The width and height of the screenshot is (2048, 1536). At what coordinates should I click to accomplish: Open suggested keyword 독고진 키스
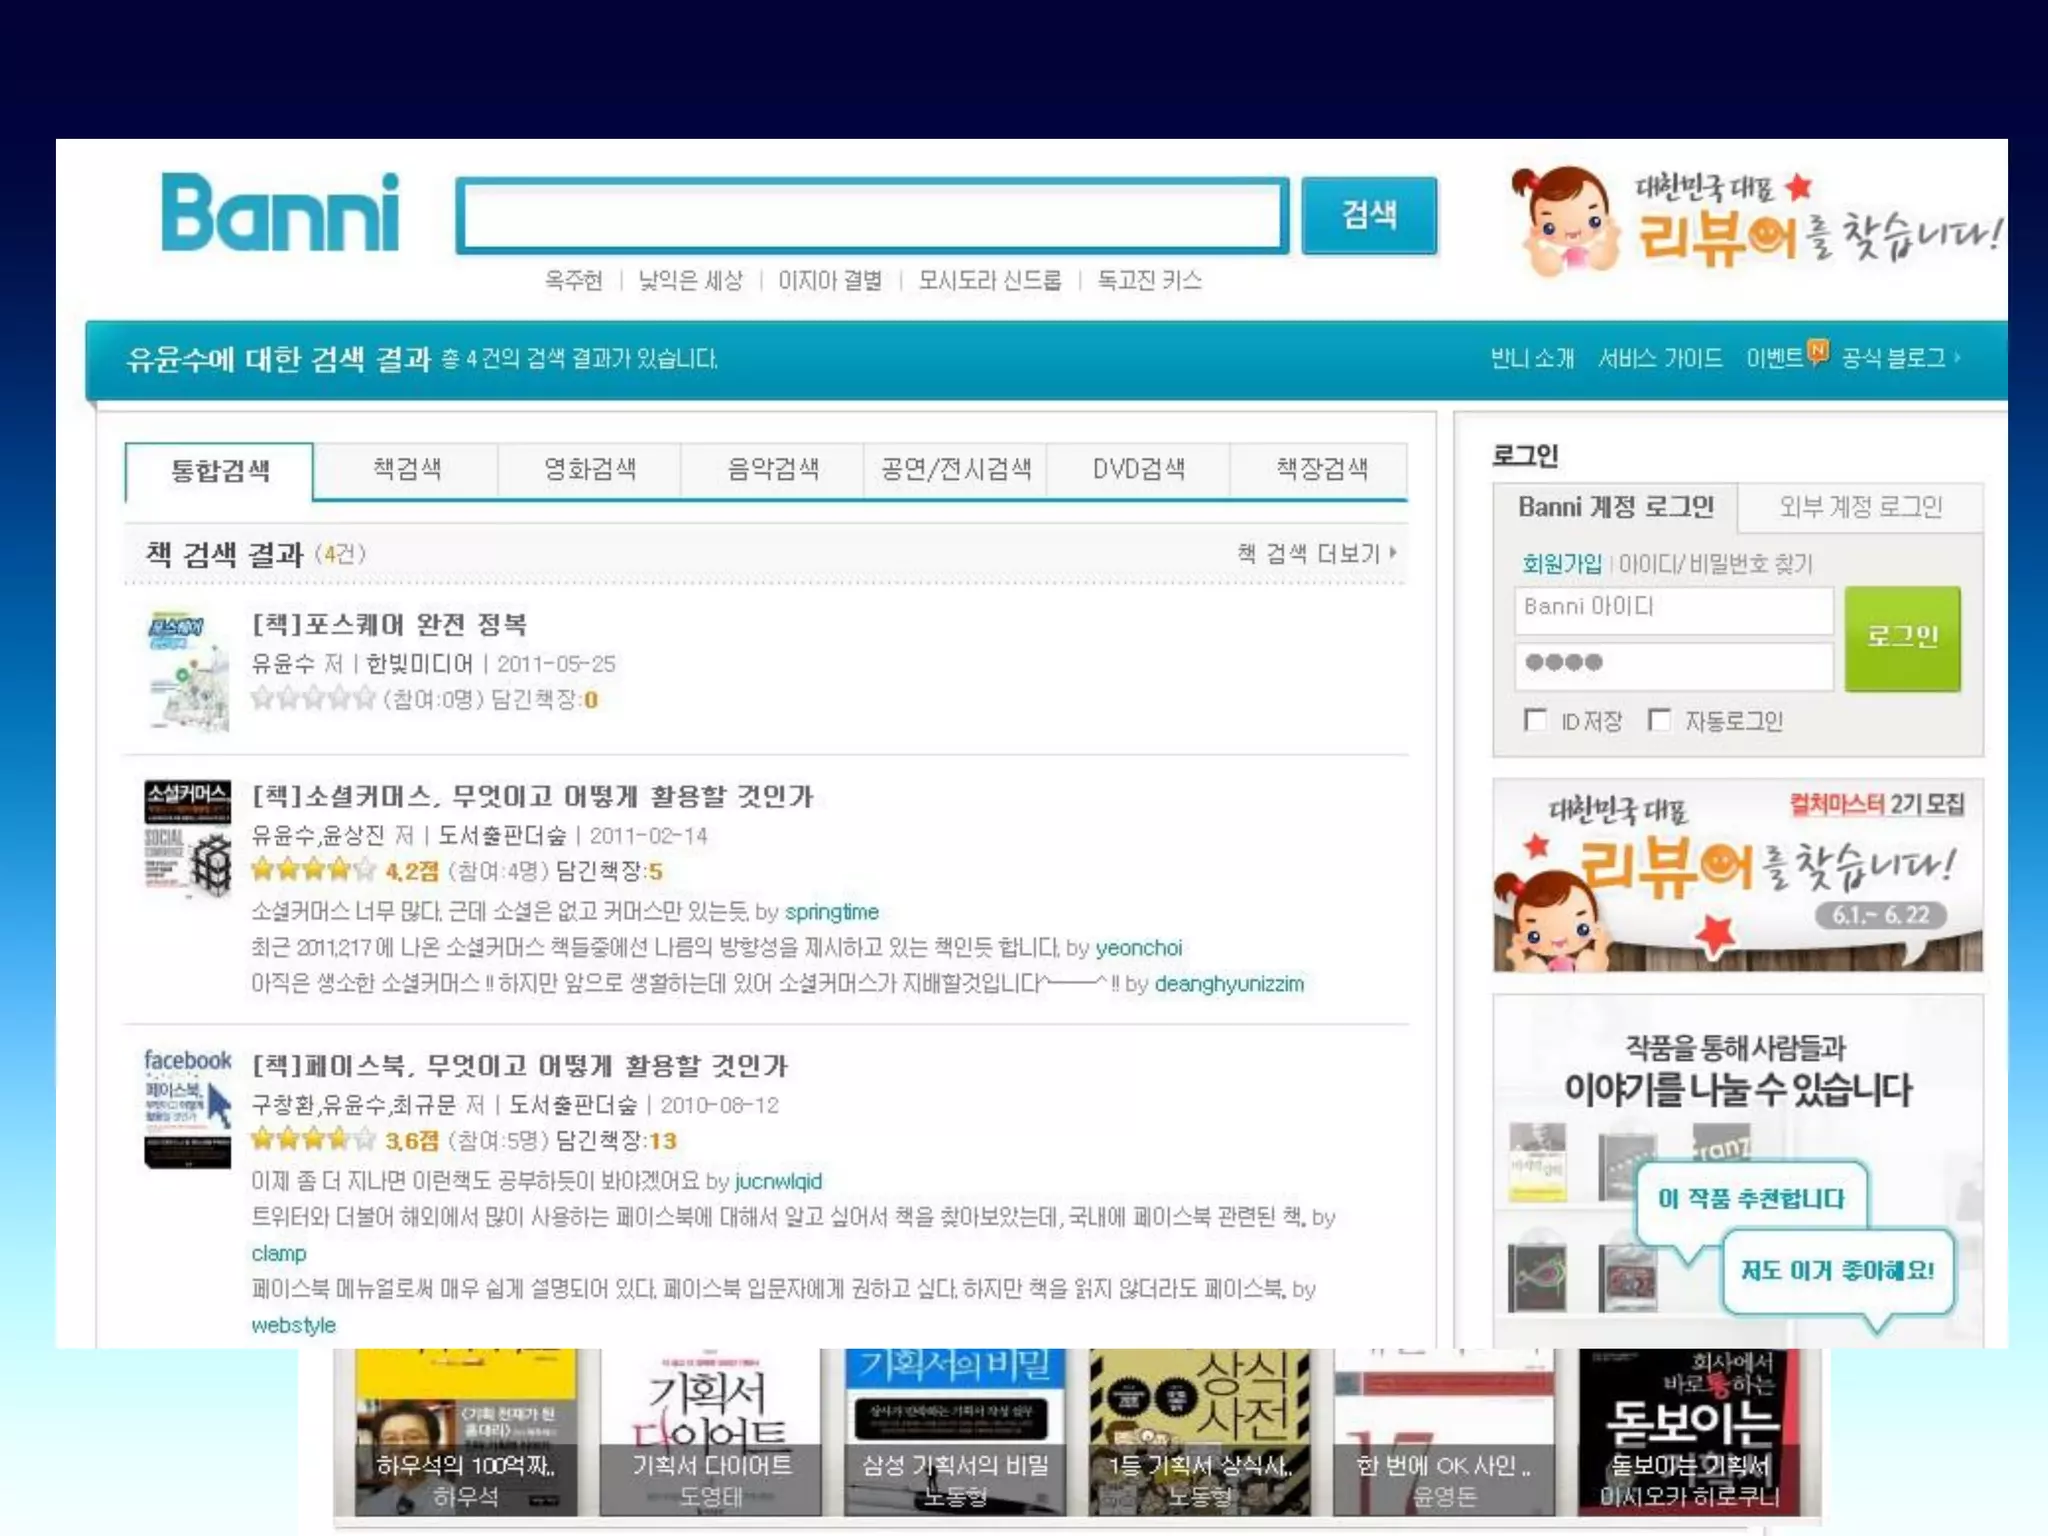1149,280
